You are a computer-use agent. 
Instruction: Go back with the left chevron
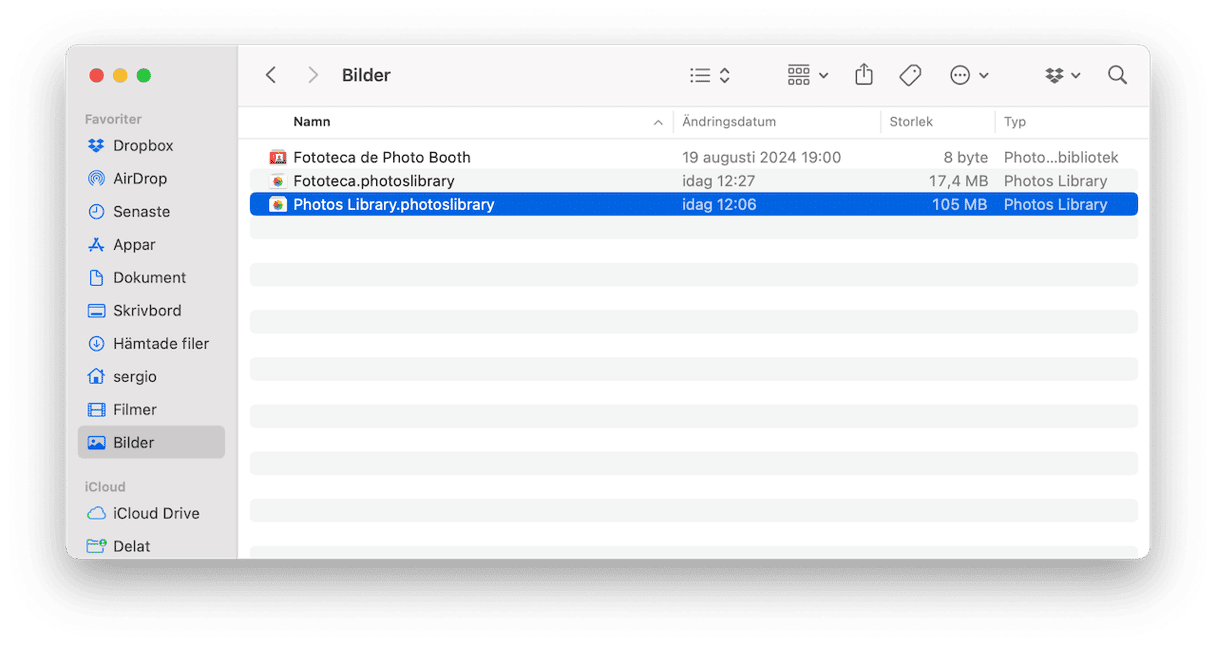pyautogui.click(x=270, y=75)
